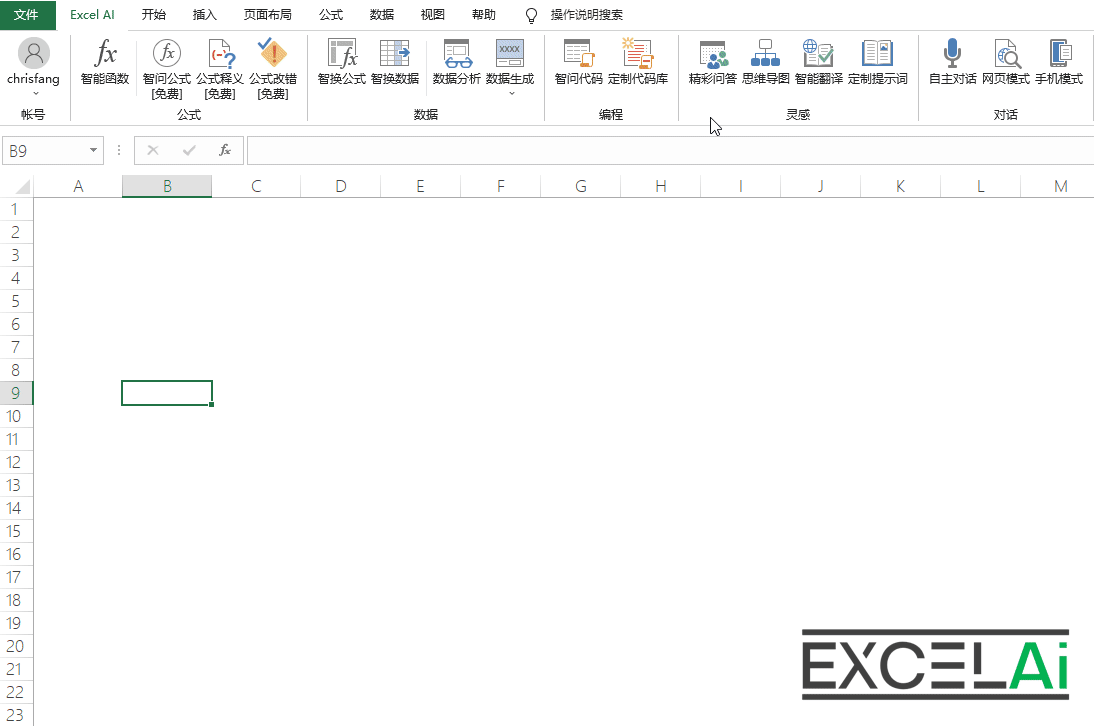Open the 智换数据 data transform tool
The height and width of the screenshot is (726, 1094).
tap(395, 63)
